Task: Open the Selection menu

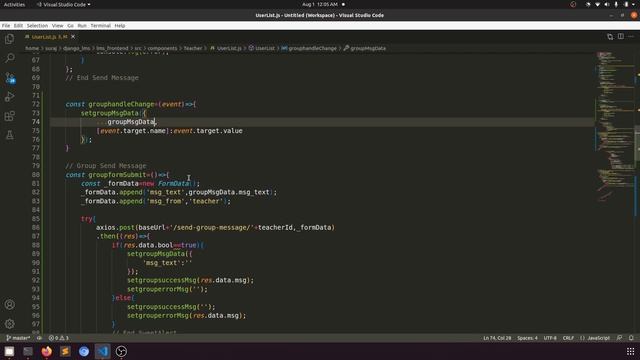Action: tap(38, 25)
